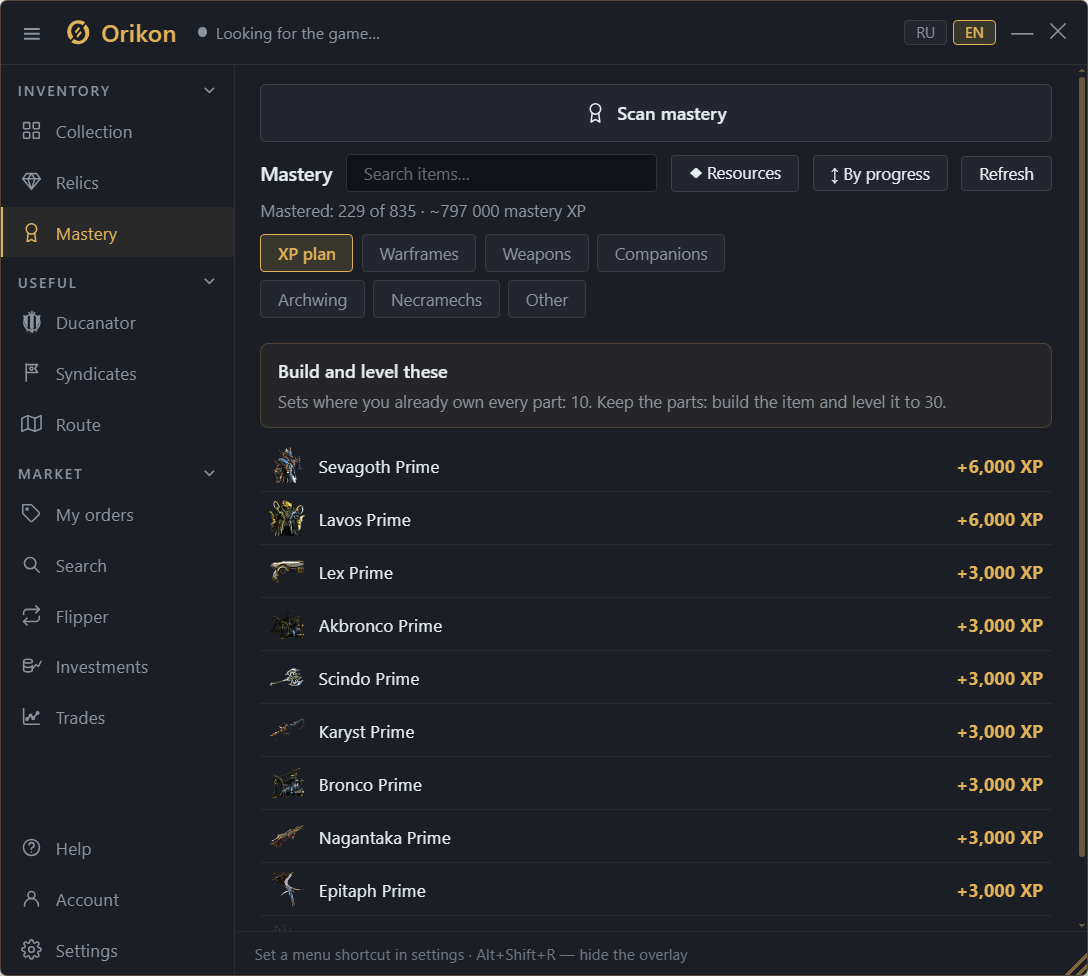Toggle the By progress sort order
This screenshot has height=976, width=1088.
click(881, 173)
